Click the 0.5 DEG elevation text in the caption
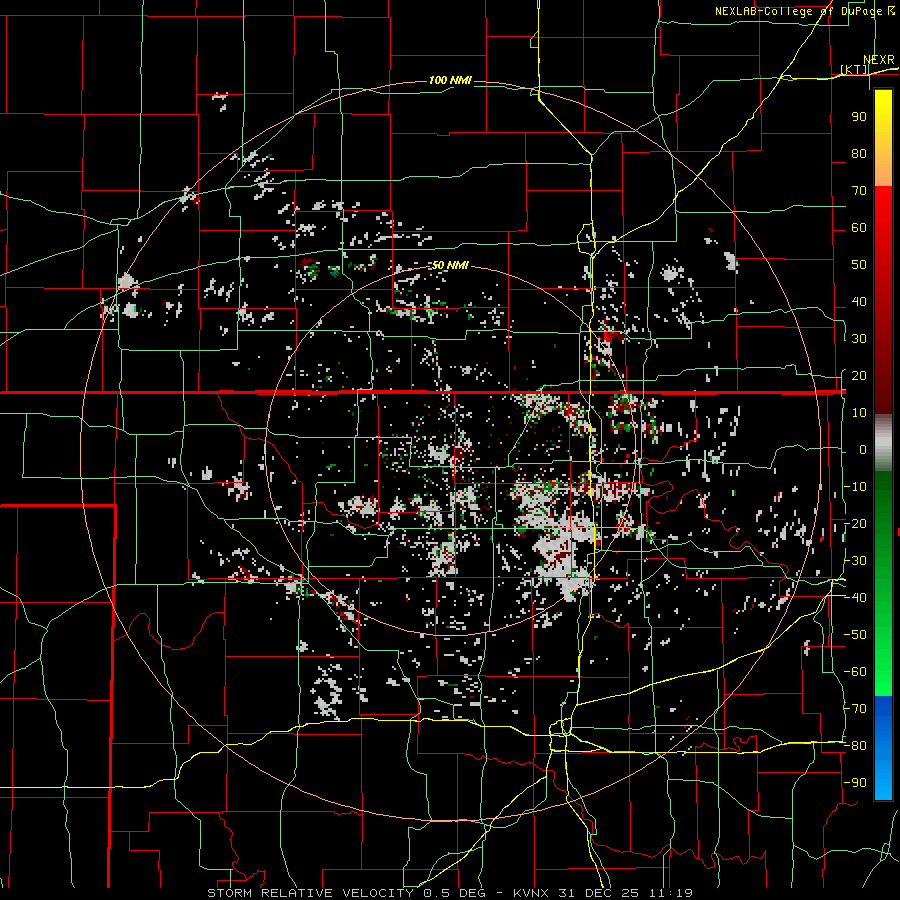The width and height of the screenshot is (900, 900). (455, 893)
